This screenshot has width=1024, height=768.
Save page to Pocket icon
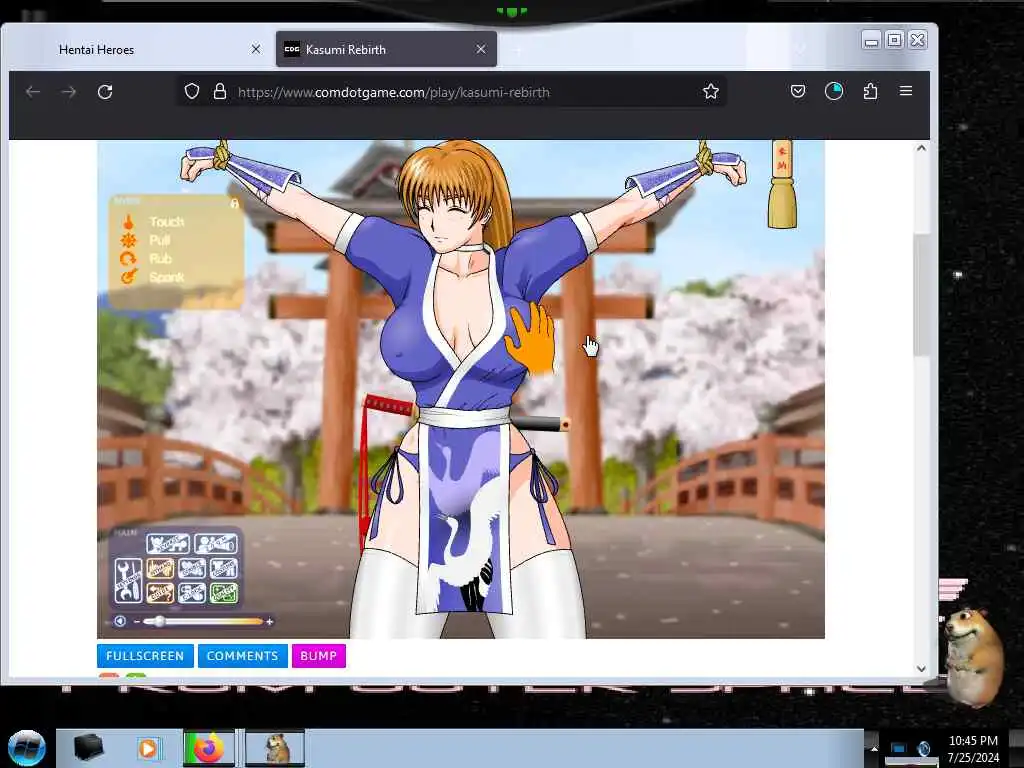click(798, 91)
